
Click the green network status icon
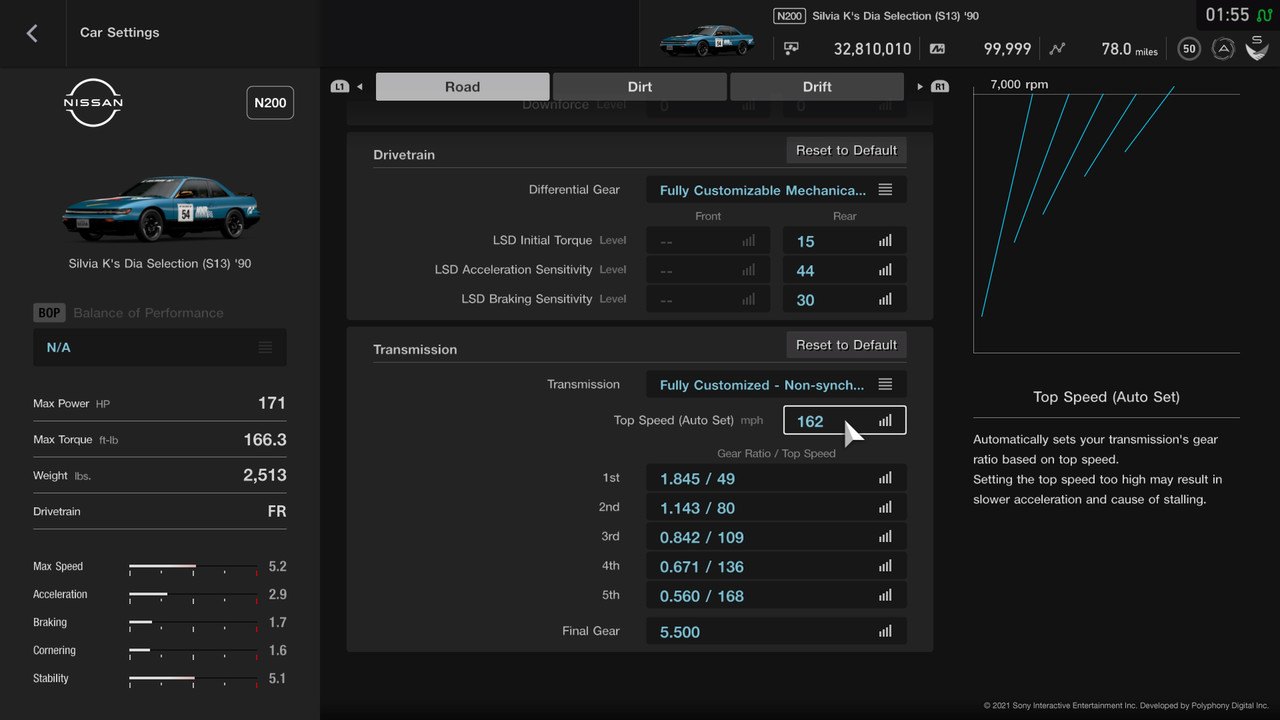(x=1264, y=15)
